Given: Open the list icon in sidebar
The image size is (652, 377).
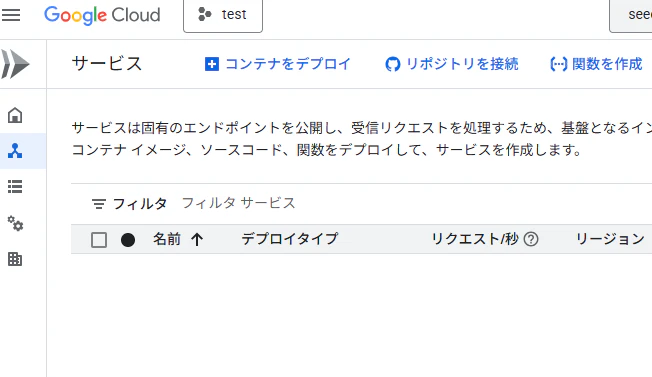Looking at the screenshot, I should tap(15, 187).
